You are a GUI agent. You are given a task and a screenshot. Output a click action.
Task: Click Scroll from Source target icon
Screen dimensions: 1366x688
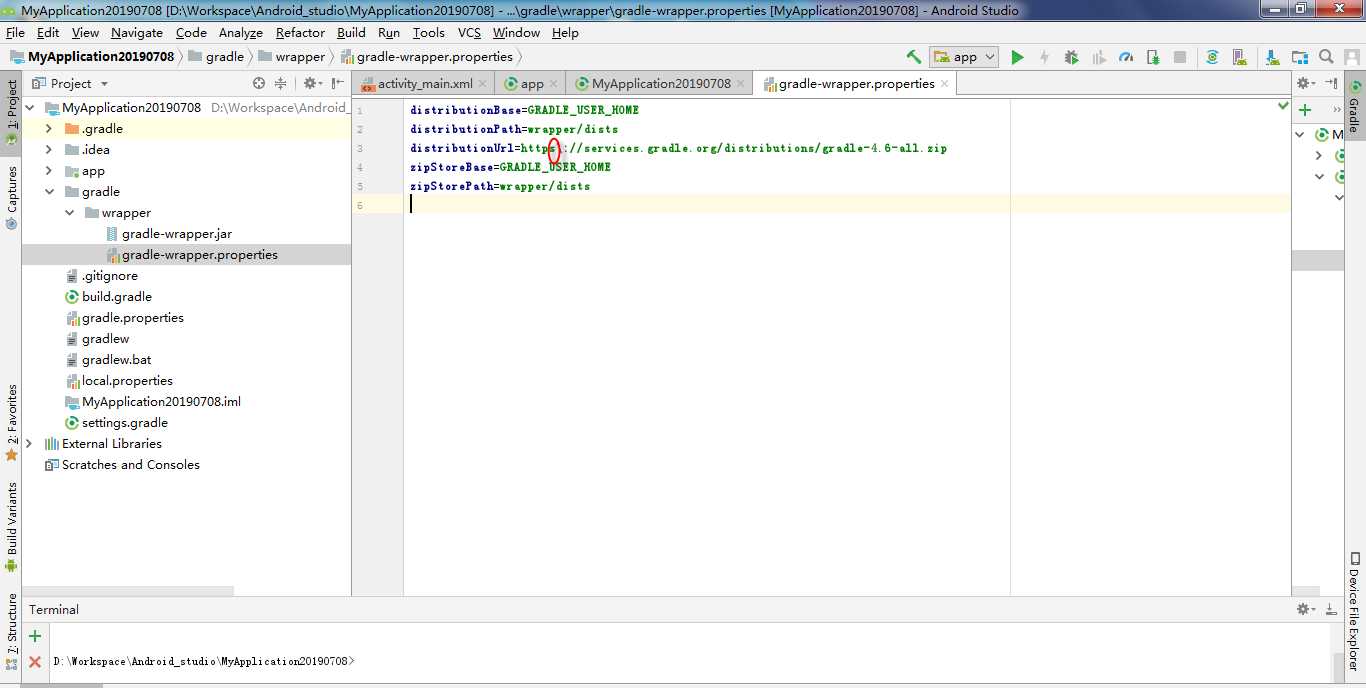tap(259, 84)
